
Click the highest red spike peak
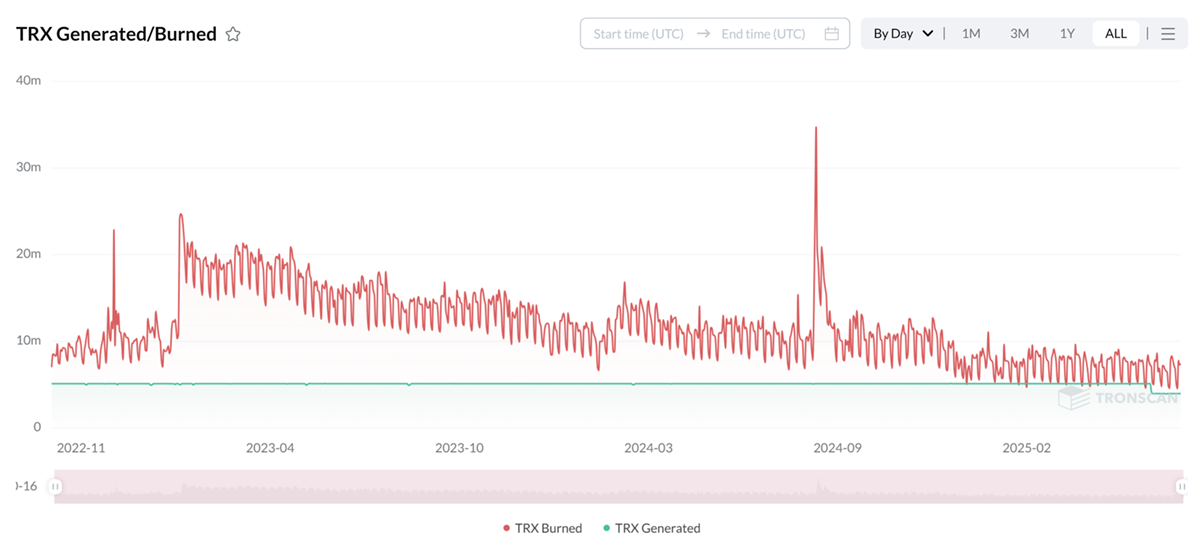[x=816, y=129]
